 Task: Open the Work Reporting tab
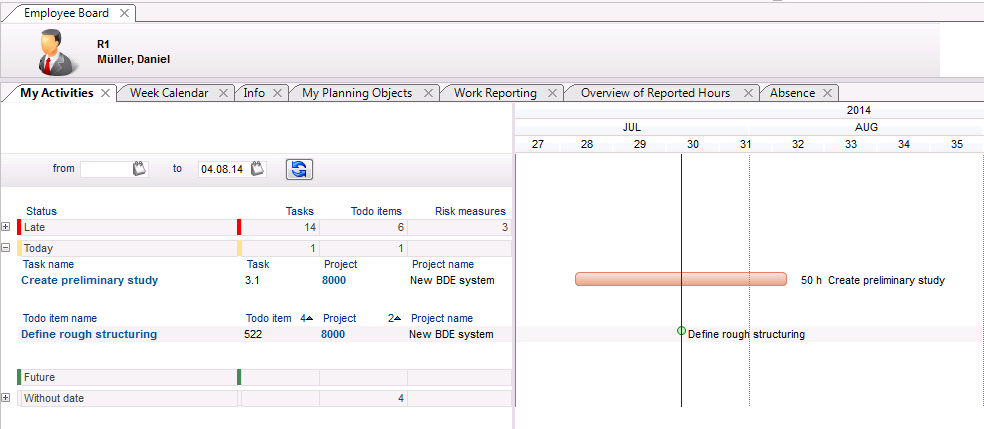point(495,93)
